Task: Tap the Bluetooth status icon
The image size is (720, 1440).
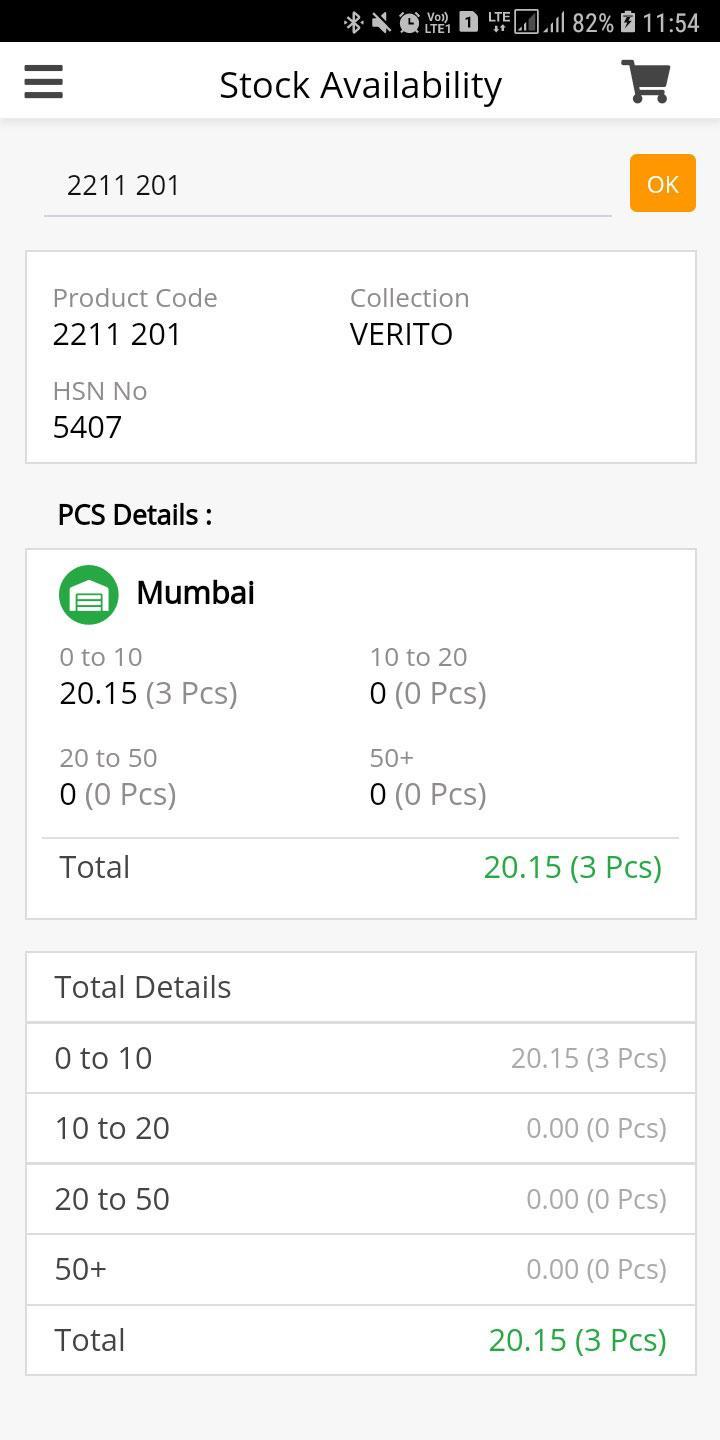Action: 353,22
